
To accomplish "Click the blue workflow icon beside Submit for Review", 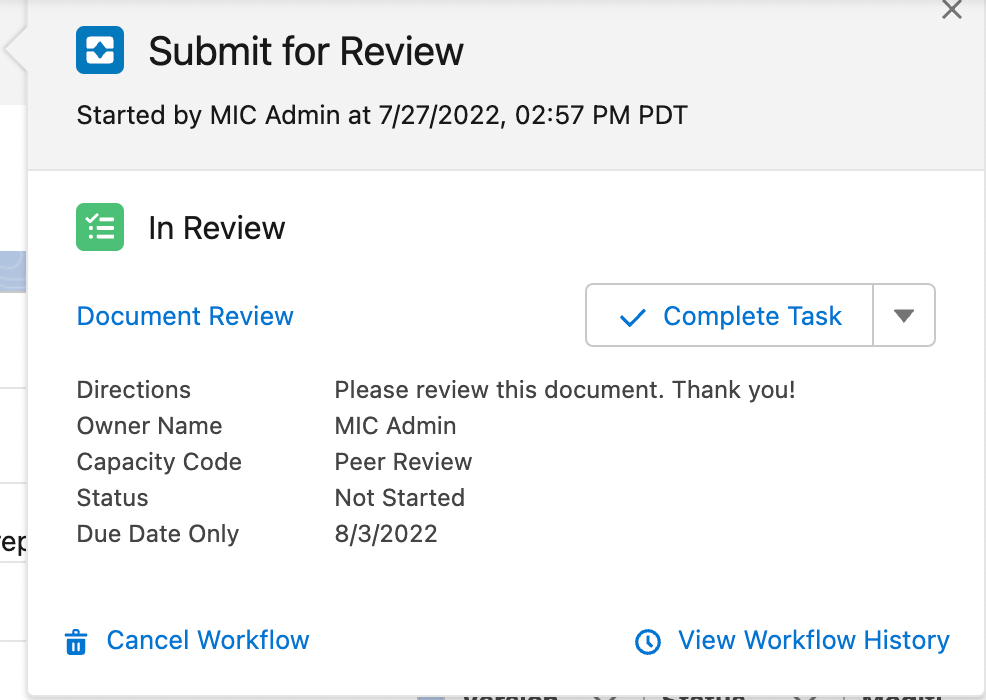I will (100, 50).
